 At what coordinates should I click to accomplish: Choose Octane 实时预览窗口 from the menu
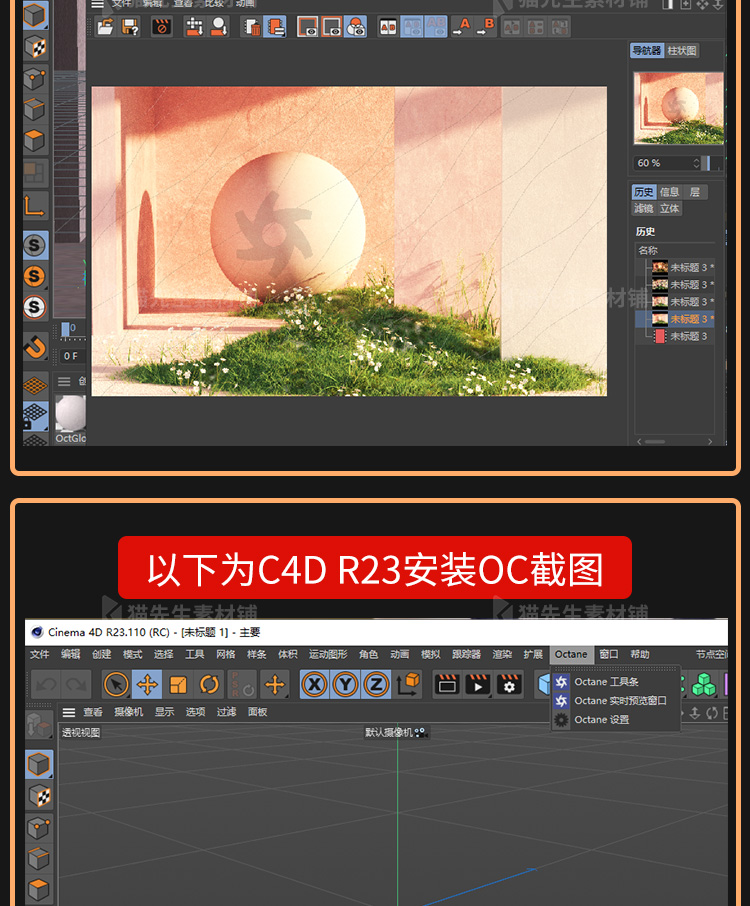615,700
